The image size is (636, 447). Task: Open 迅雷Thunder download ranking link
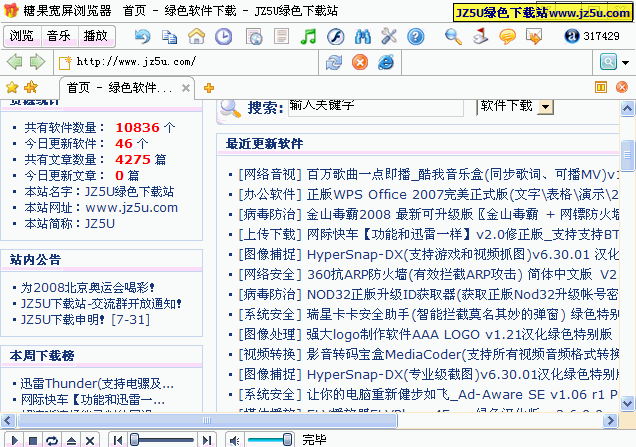point(97,383)
